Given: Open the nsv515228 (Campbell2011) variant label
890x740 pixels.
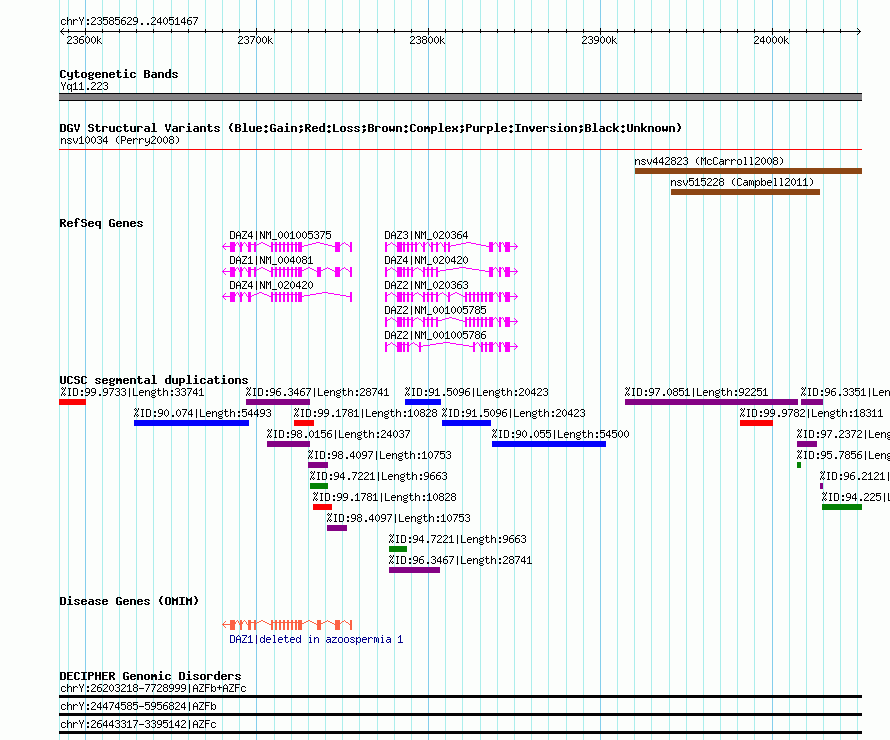Looking at the screenshot, I should 742,182.
